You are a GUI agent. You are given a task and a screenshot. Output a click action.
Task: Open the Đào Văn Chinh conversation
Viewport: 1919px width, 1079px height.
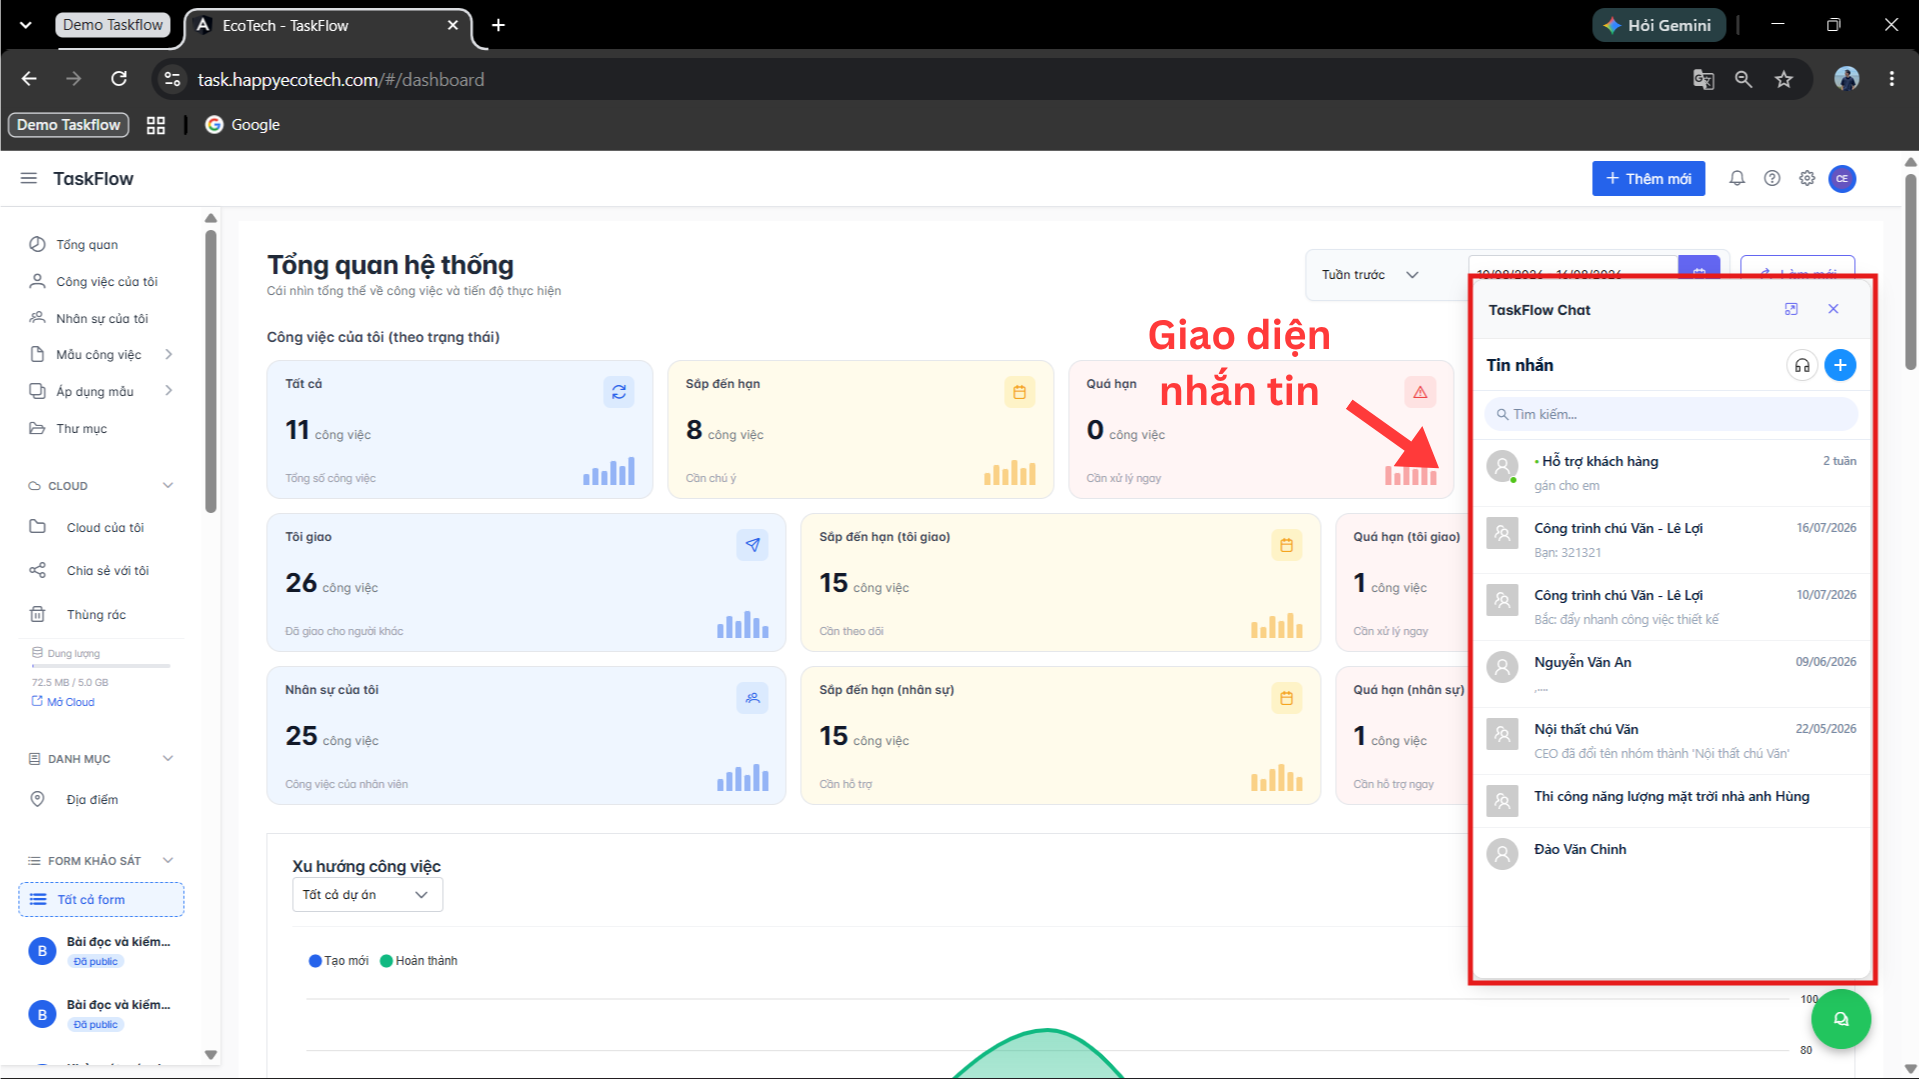pyautogui.click(x=1671, y=853)
